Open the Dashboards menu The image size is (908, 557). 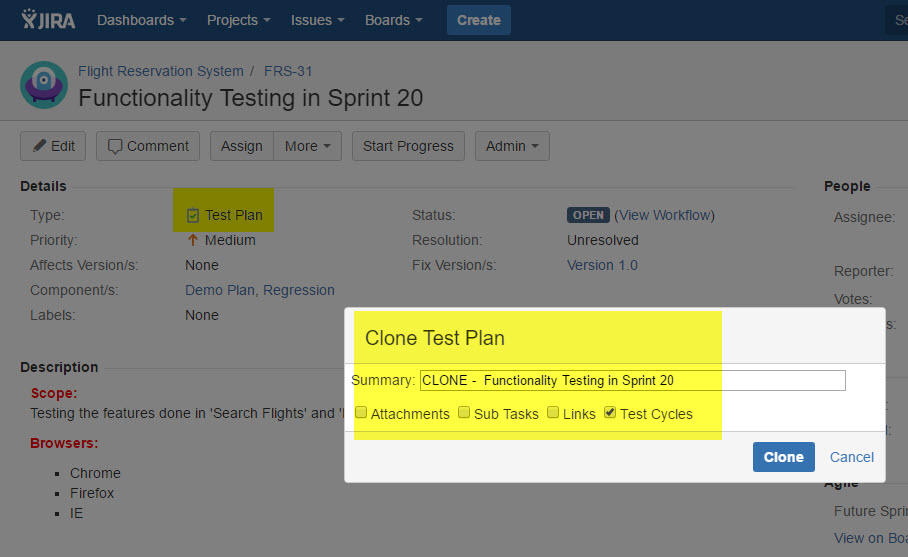click(x=141, y=20)
